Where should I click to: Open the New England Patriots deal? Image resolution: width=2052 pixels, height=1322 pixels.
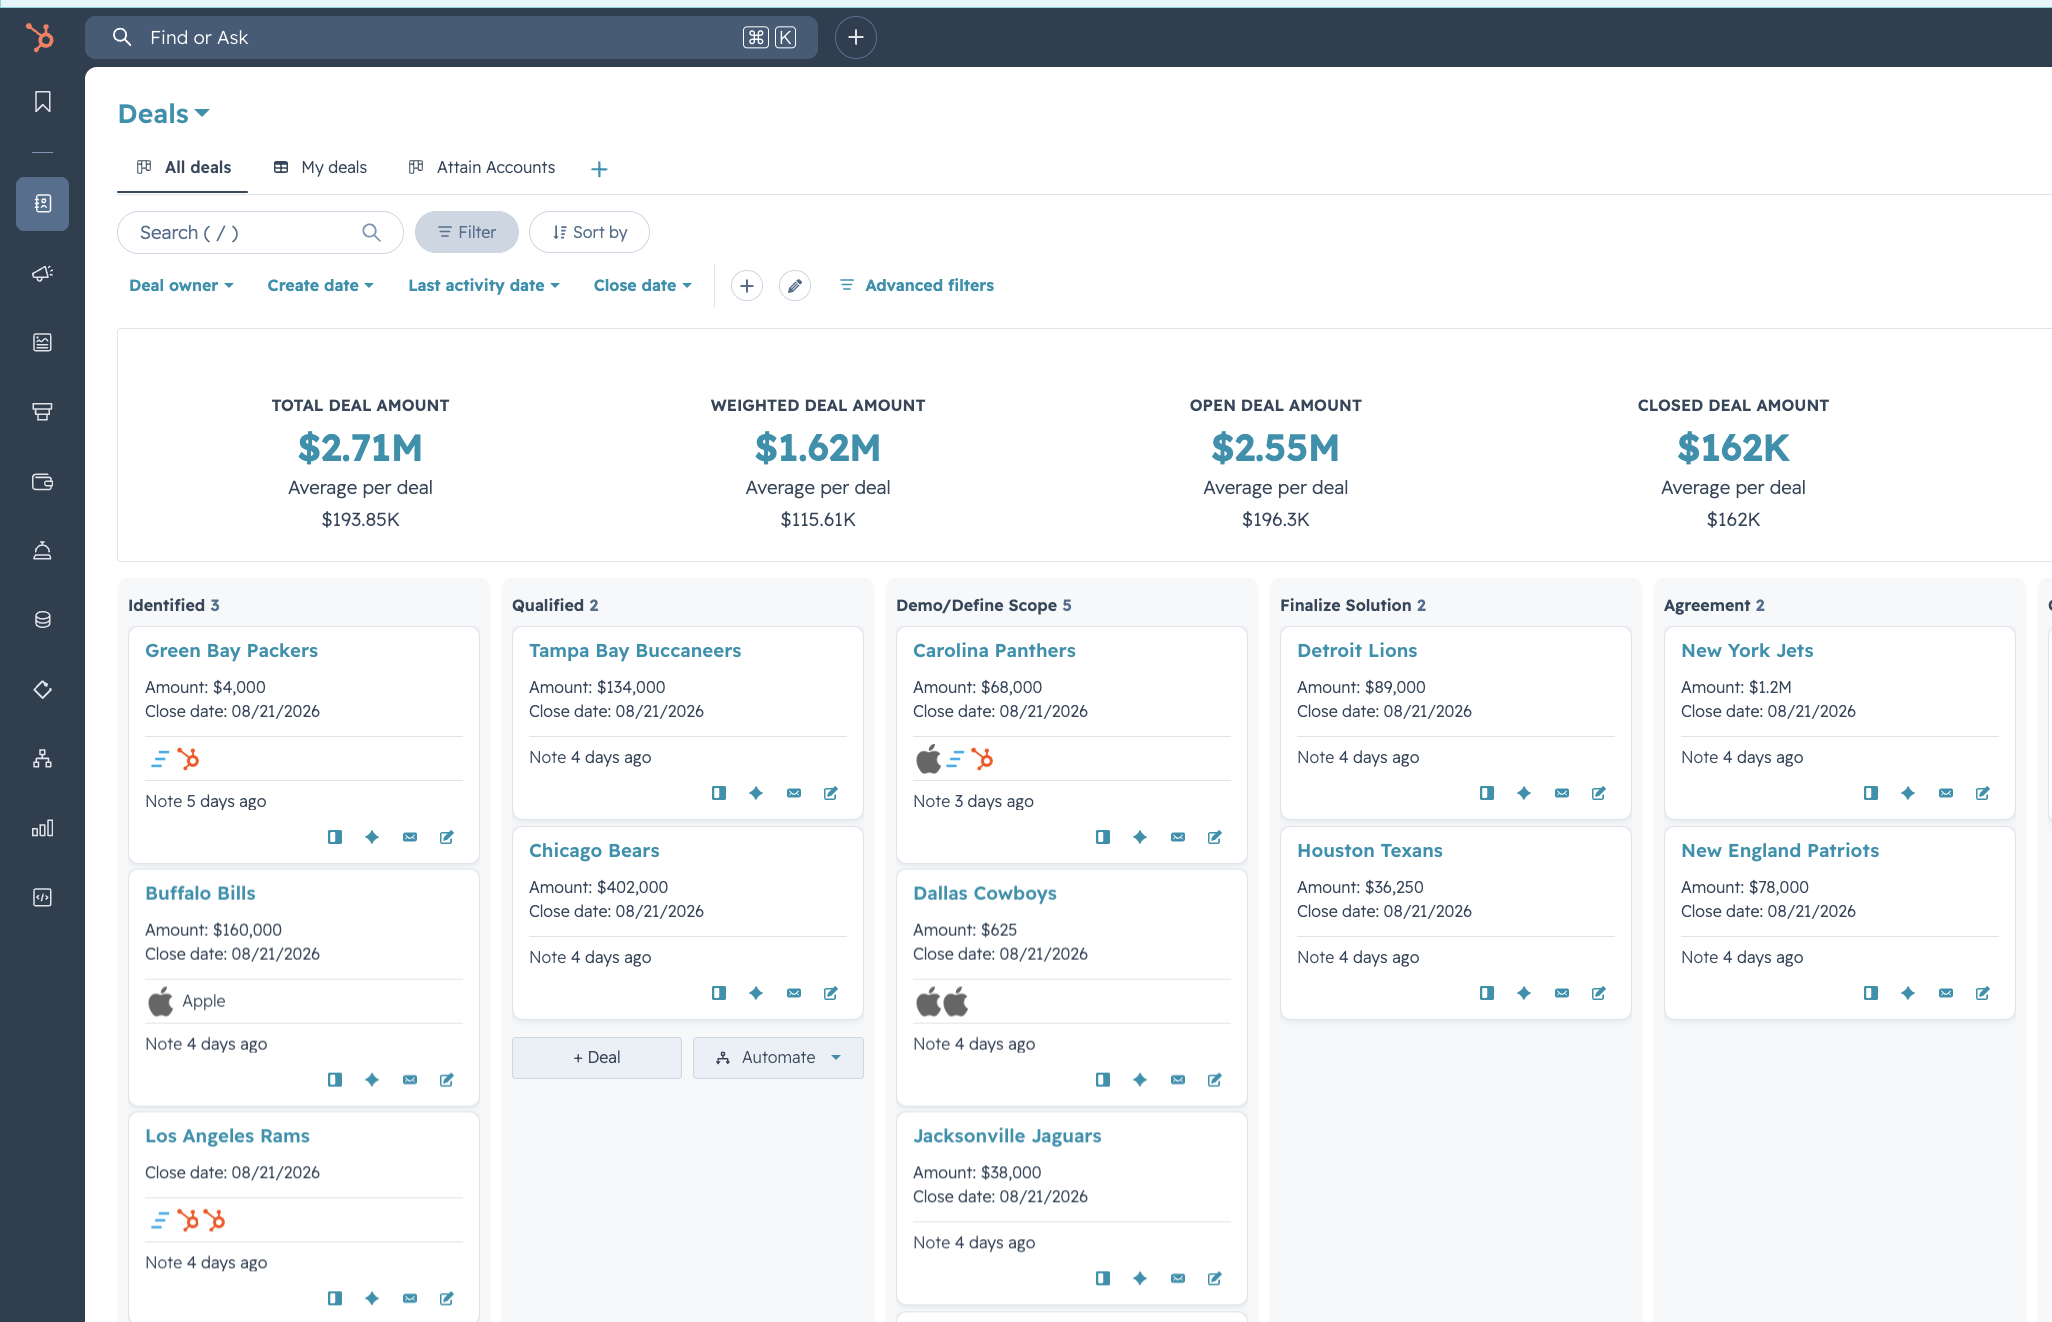pyautogui.click(x=1780, y=851)
